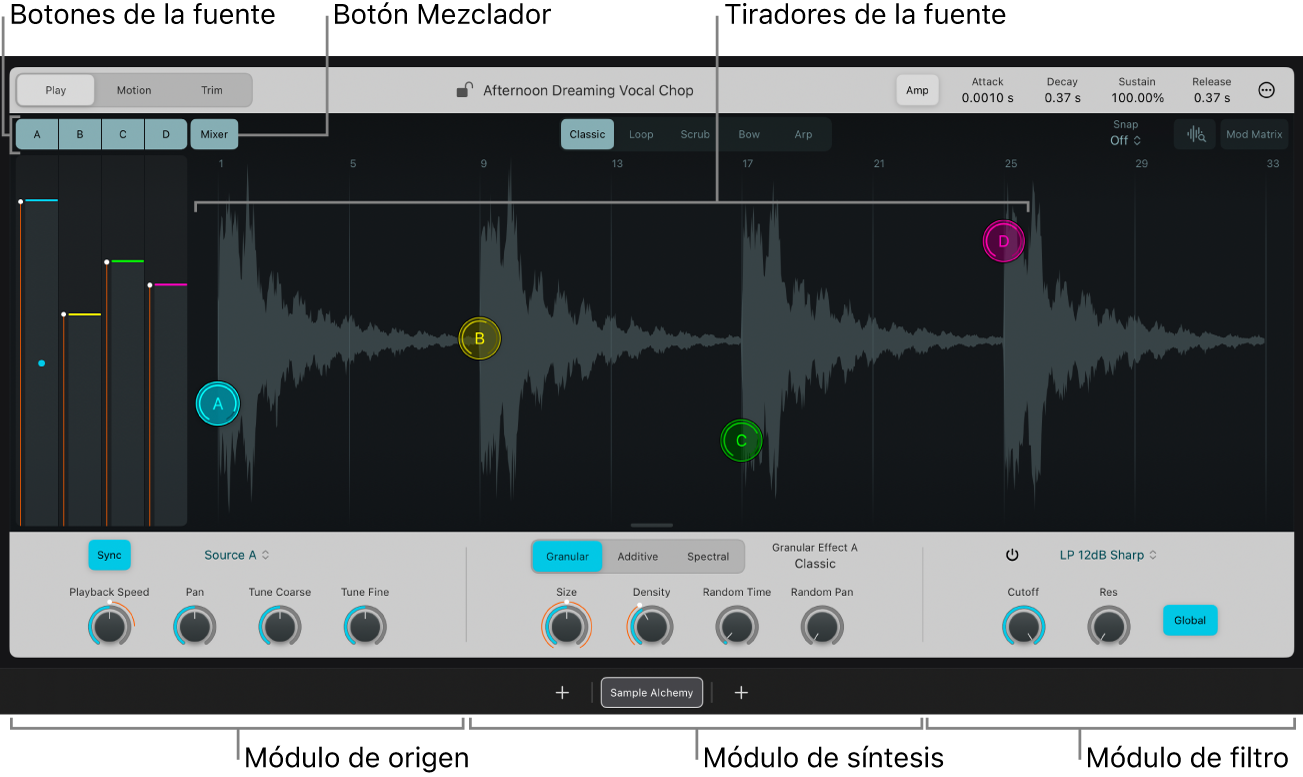
Task: Click the plus icon left of Sample Alchemy
Action: coord(562,692)
